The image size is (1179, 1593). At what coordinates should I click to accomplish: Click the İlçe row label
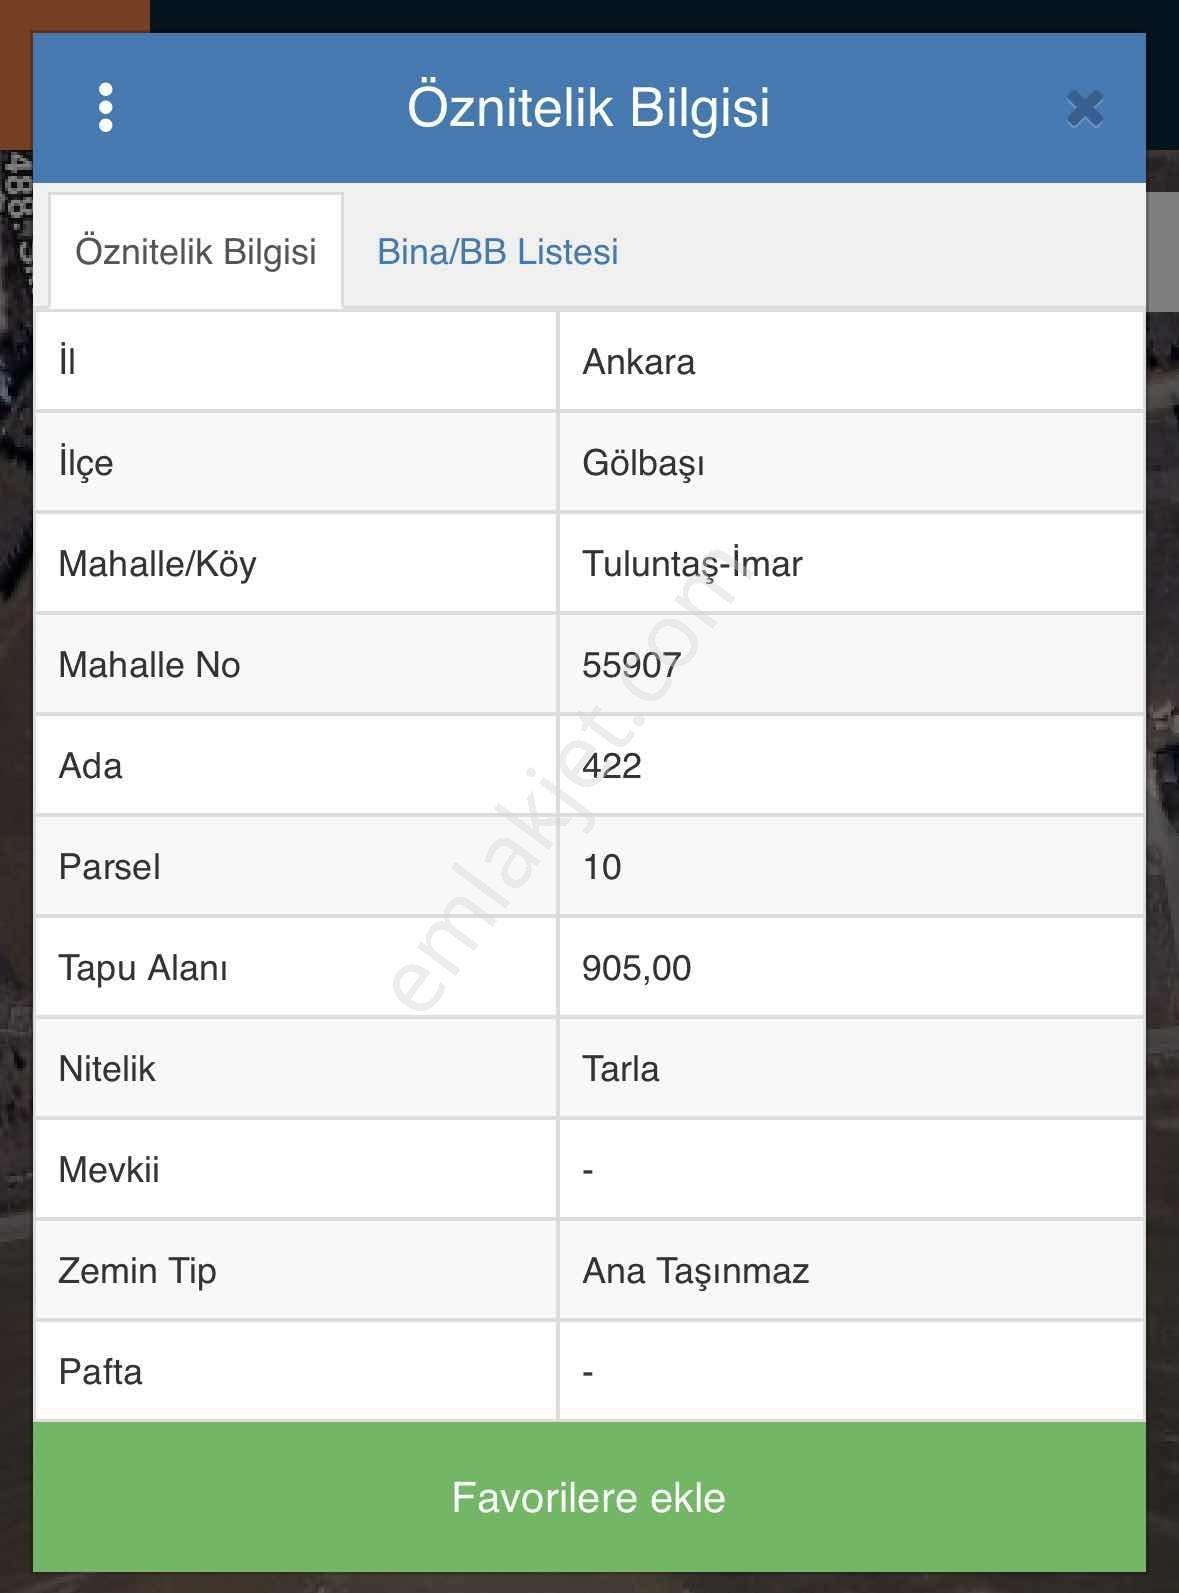(x=86, y=463)
